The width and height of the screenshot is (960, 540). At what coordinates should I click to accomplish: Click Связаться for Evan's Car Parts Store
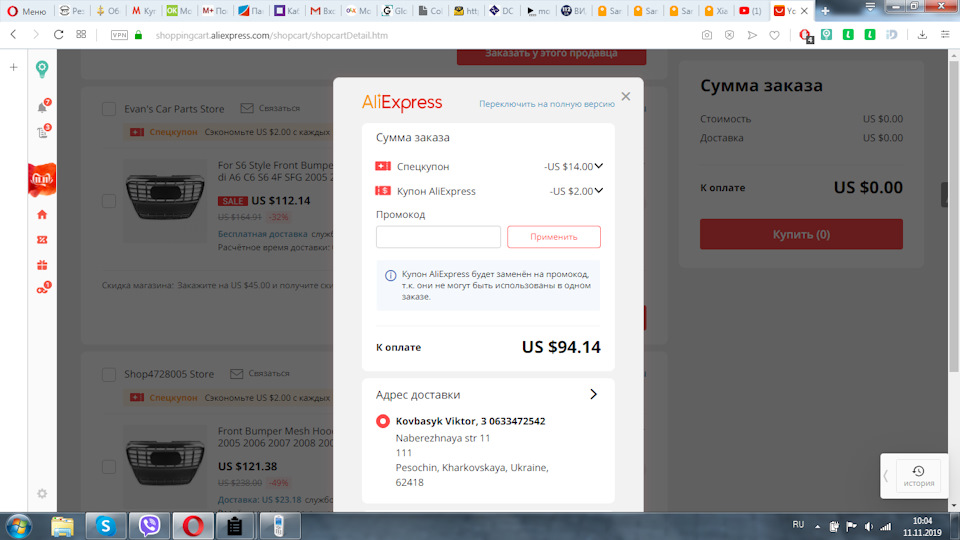point(270,108)
